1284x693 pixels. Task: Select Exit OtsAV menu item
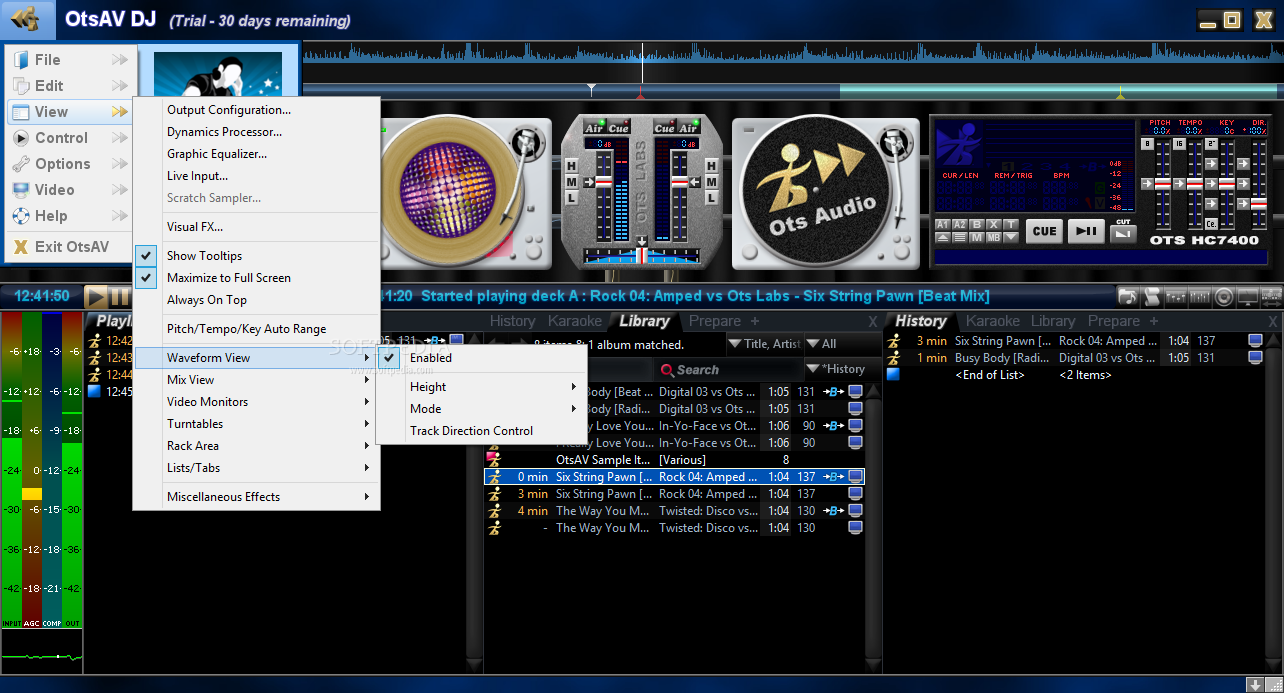tap(69, 247)
